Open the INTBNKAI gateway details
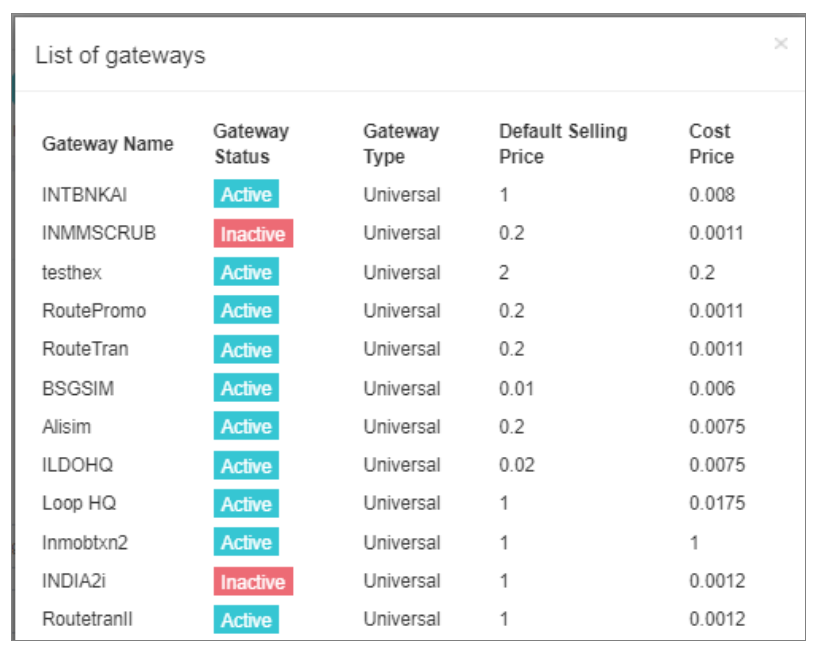The height and width of the screenshot is (653, 817). click(x=82, y=194)
